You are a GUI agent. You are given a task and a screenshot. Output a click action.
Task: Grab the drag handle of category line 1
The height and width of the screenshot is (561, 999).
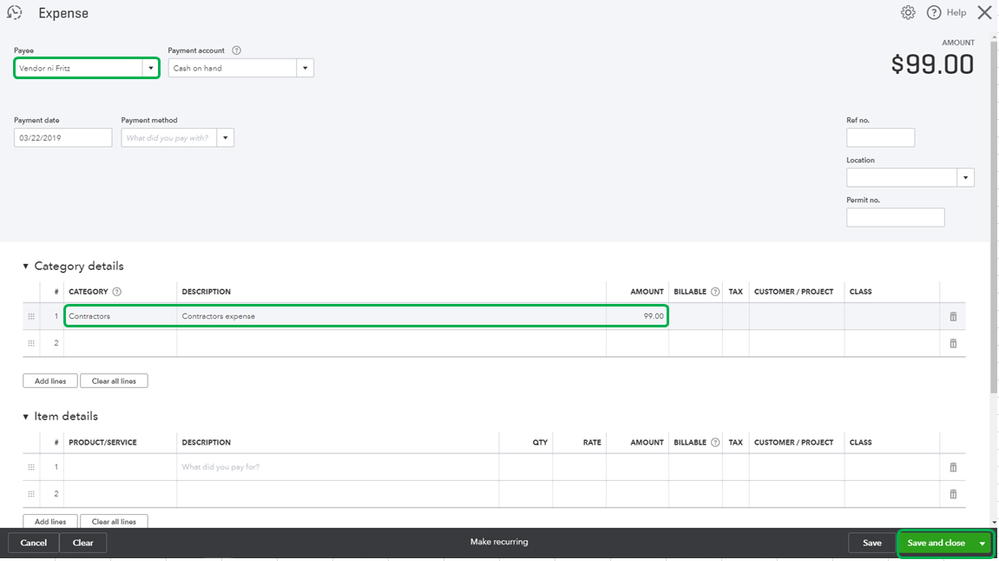(31, 317)
